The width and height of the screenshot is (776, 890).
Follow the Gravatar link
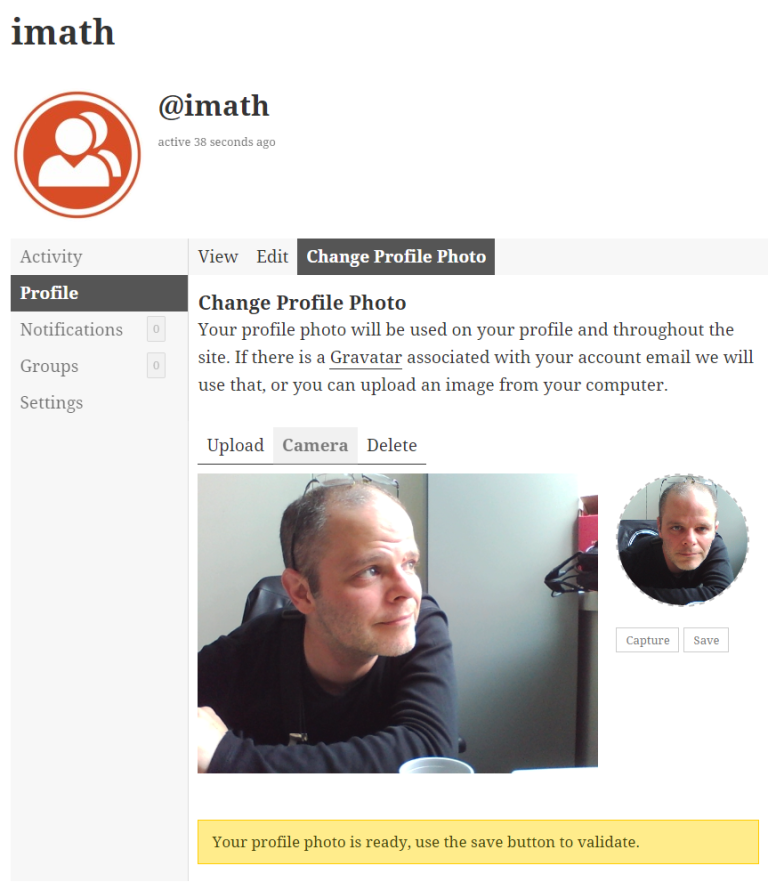[366, 357]
